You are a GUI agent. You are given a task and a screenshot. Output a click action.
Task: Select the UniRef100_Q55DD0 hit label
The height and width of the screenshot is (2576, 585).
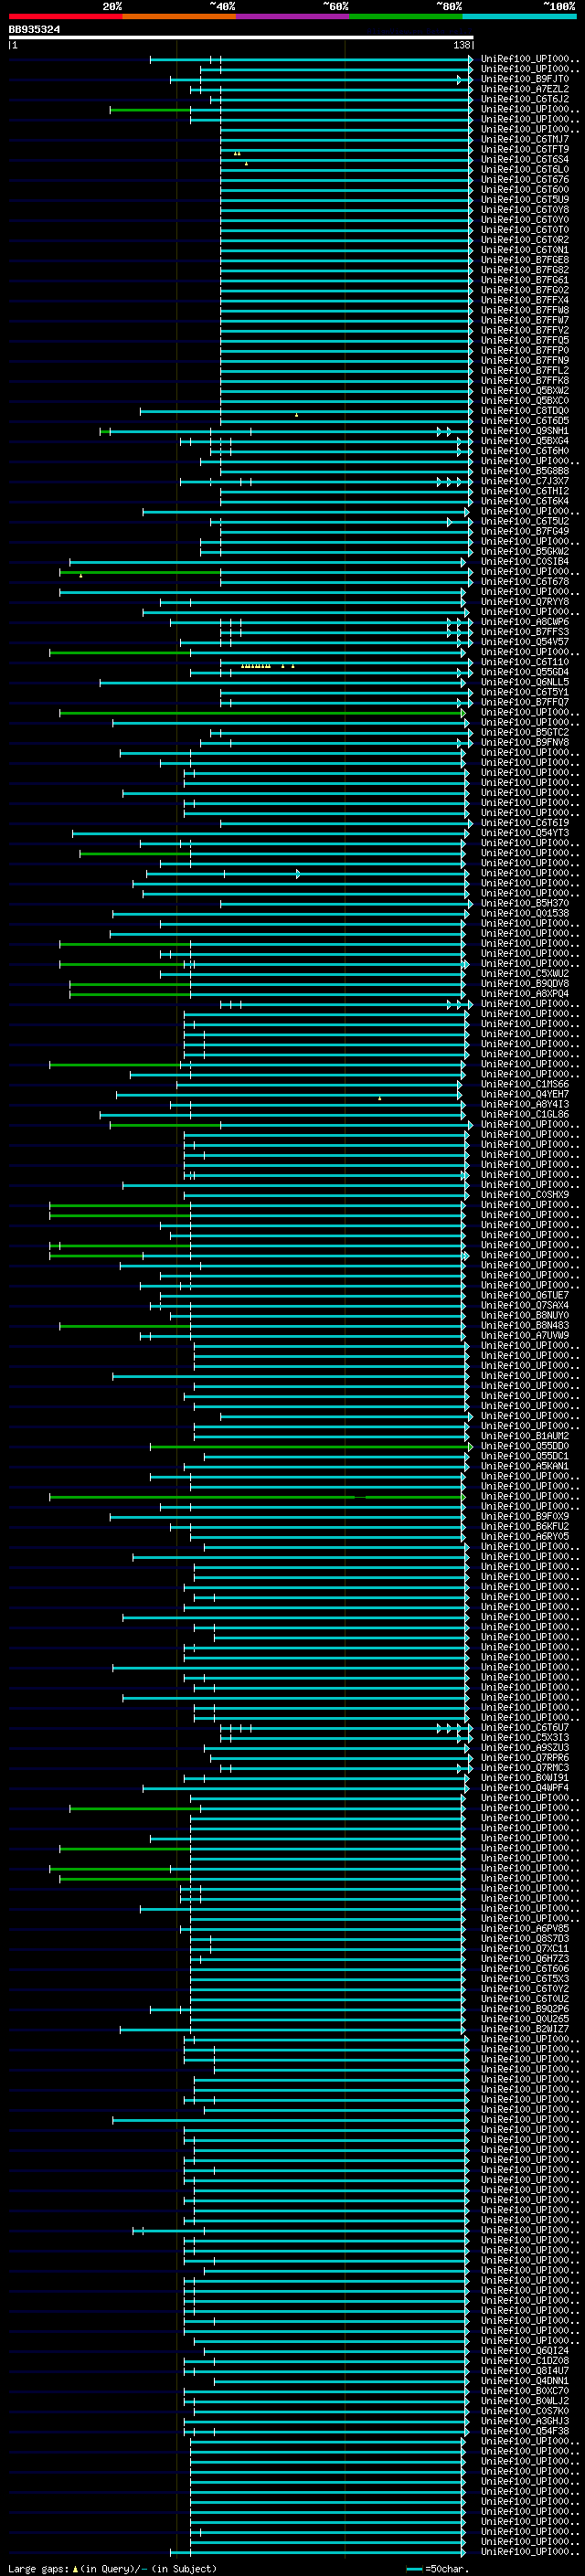click(525, 1446)
